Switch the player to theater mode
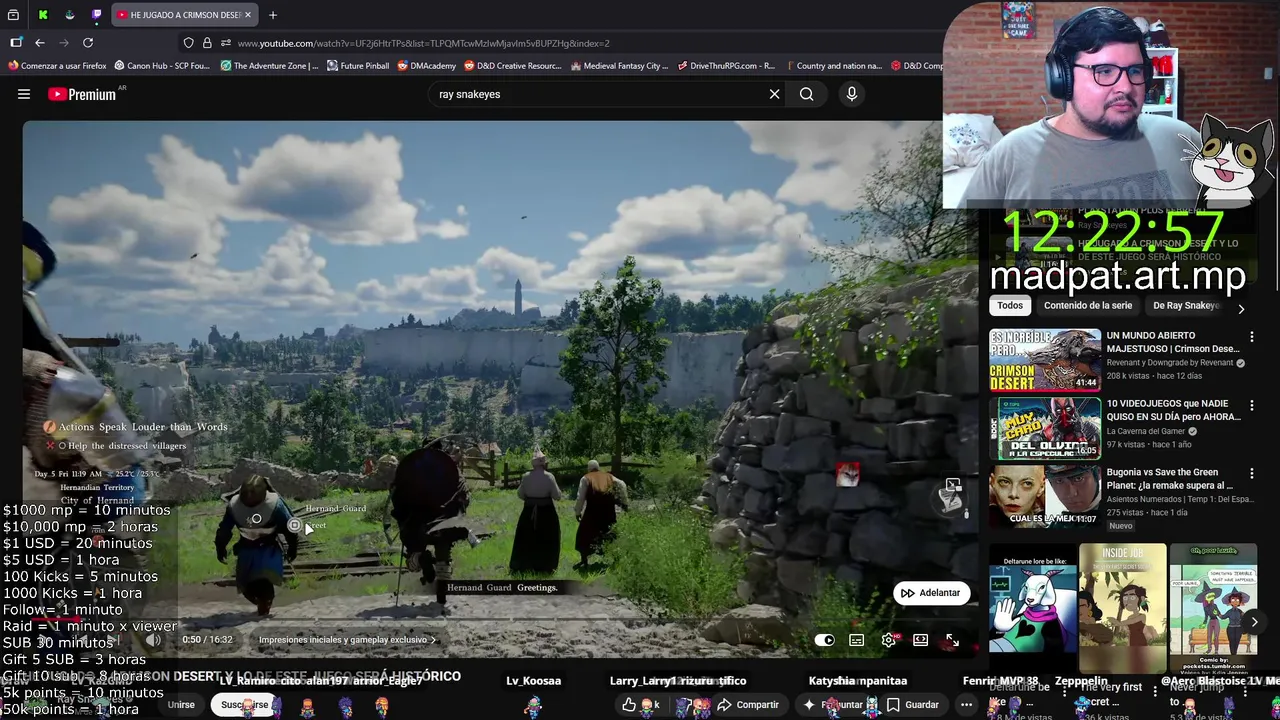The width and height of the screenshot is (1280, 720). coord(920,640)
